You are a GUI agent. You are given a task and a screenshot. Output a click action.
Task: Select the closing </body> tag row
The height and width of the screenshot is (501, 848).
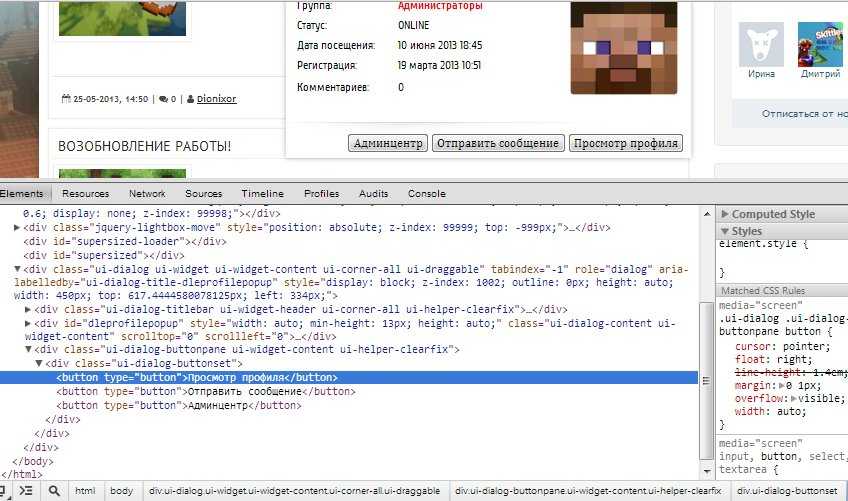33,462
